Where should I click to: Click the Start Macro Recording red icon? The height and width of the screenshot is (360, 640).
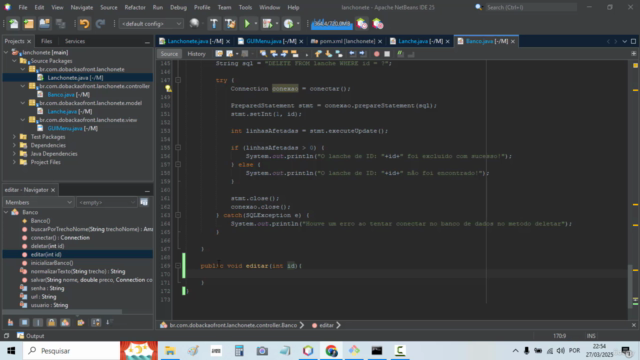[376, 54]
